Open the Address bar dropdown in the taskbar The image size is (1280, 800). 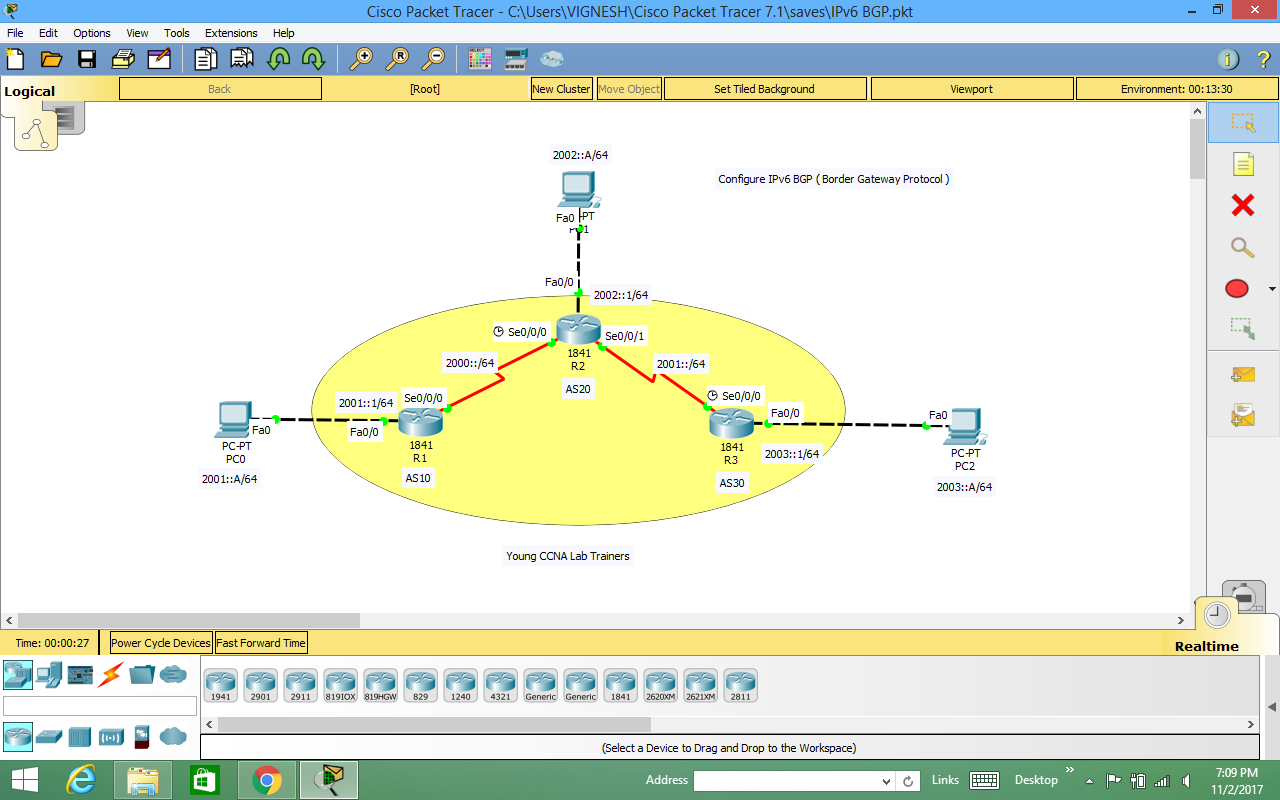coord(885,780)
